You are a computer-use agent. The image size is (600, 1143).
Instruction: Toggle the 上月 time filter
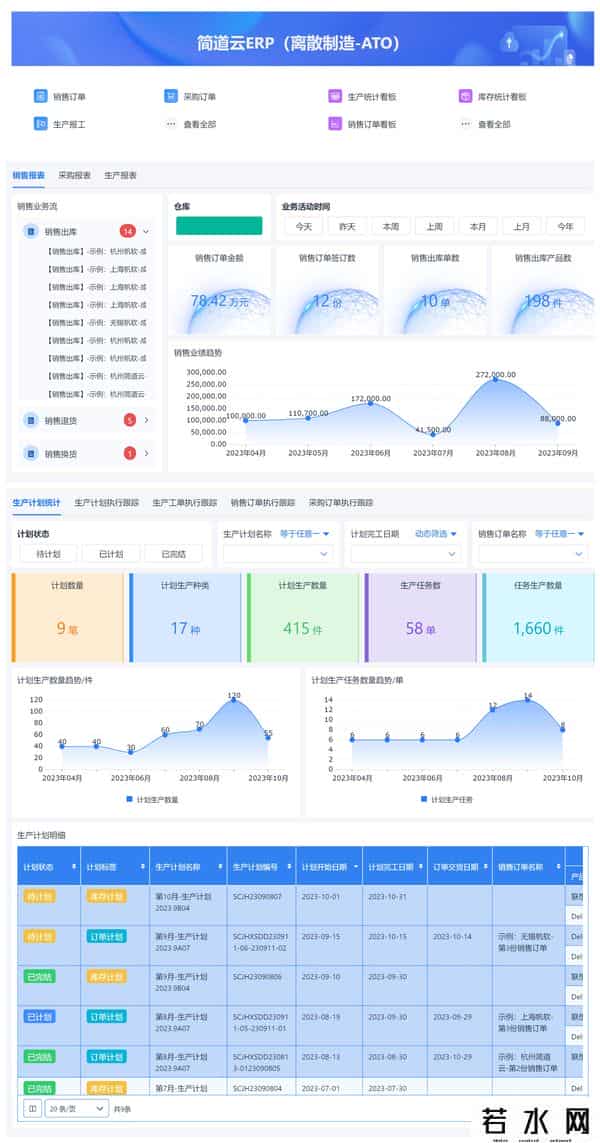522,227
